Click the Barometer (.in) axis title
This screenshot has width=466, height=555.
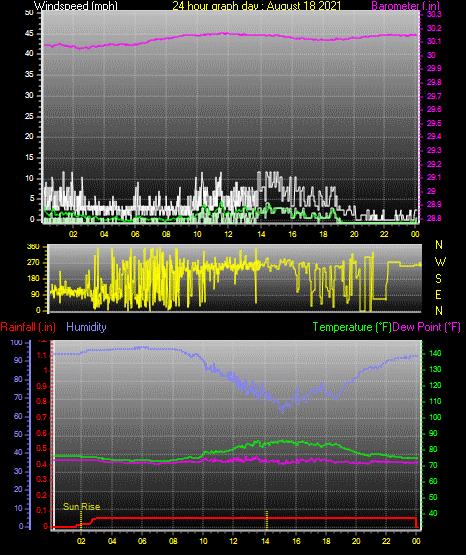(405, 5)
